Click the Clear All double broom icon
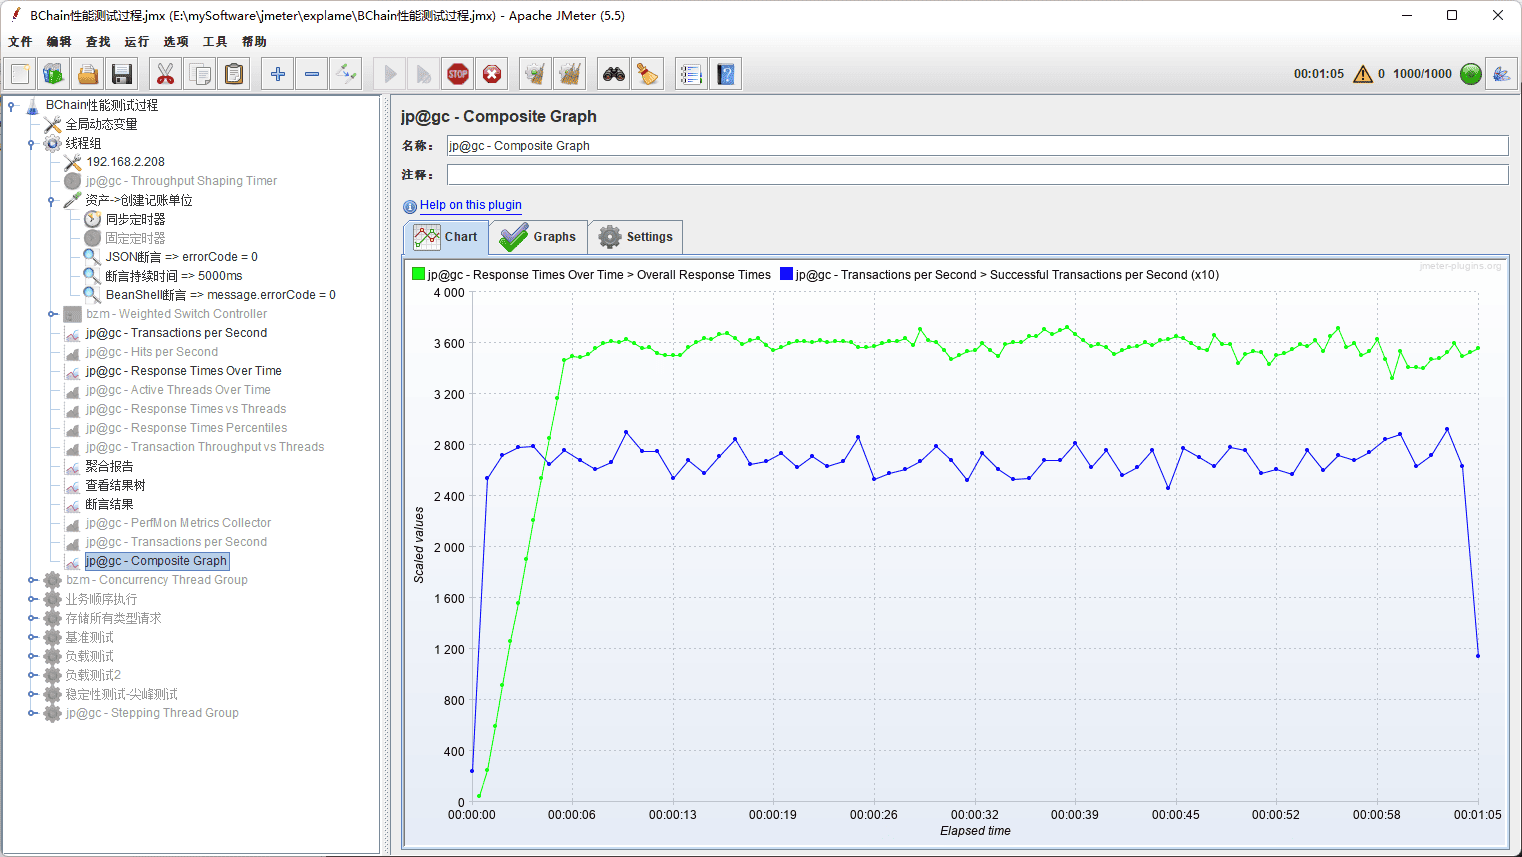 (x=570, y=74)
